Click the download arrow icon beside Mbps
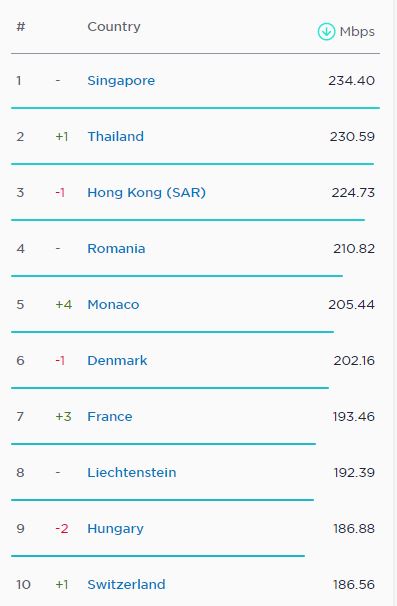This screenshot has width=397, height=606. (326, 31)
